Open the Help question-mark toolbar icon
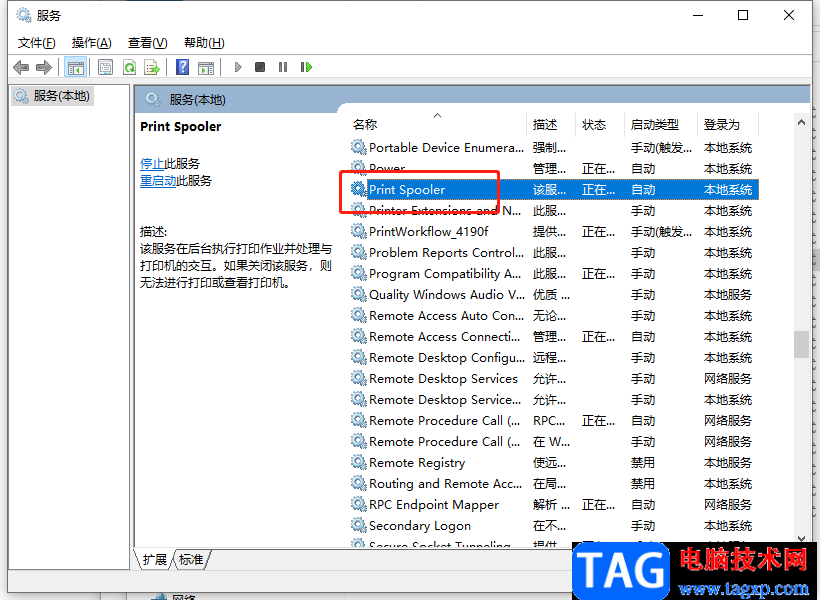The height and width of the screenshot is (600, 820). [183, 67]
